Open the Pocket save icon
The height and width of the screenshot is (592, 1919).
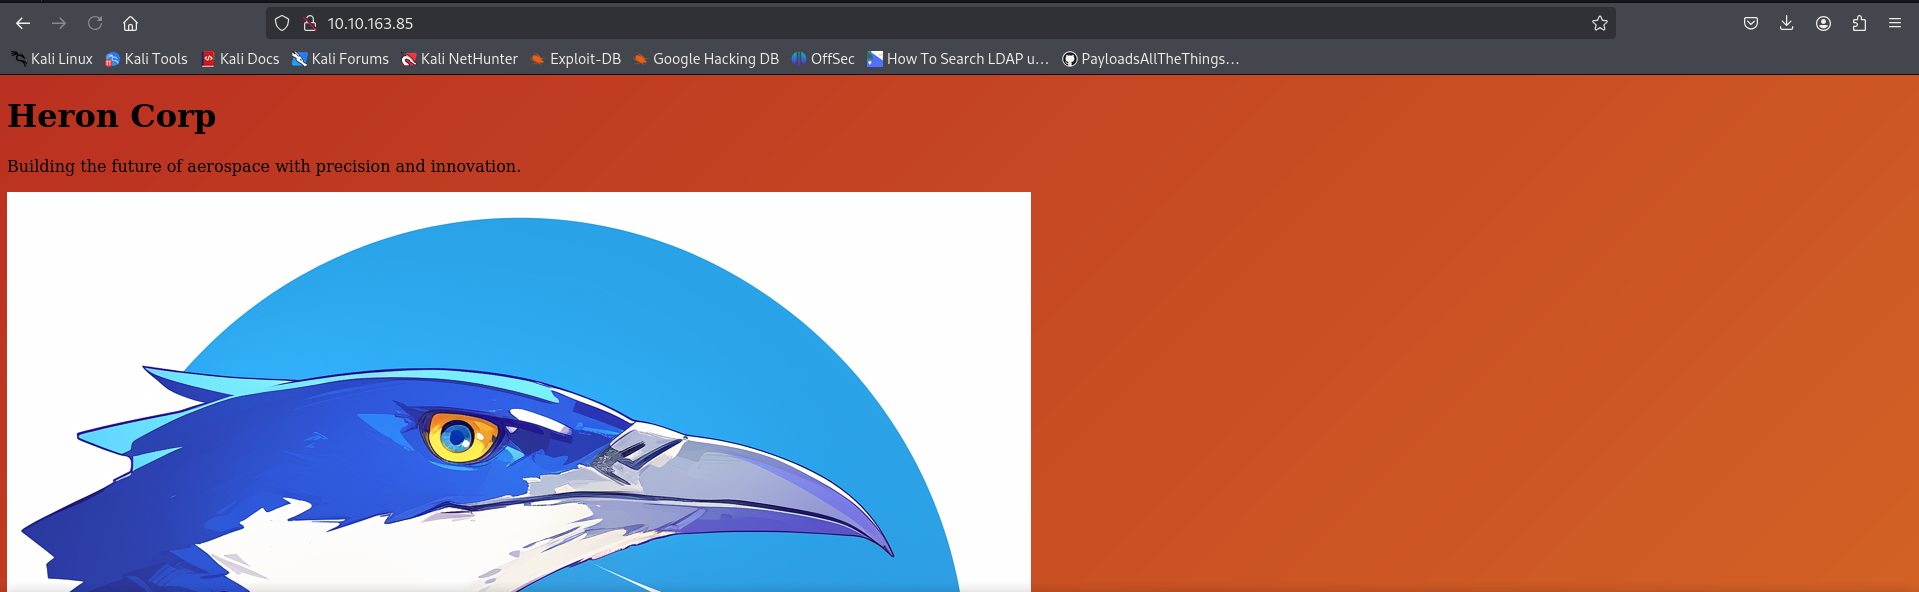tap(1751, 23)
